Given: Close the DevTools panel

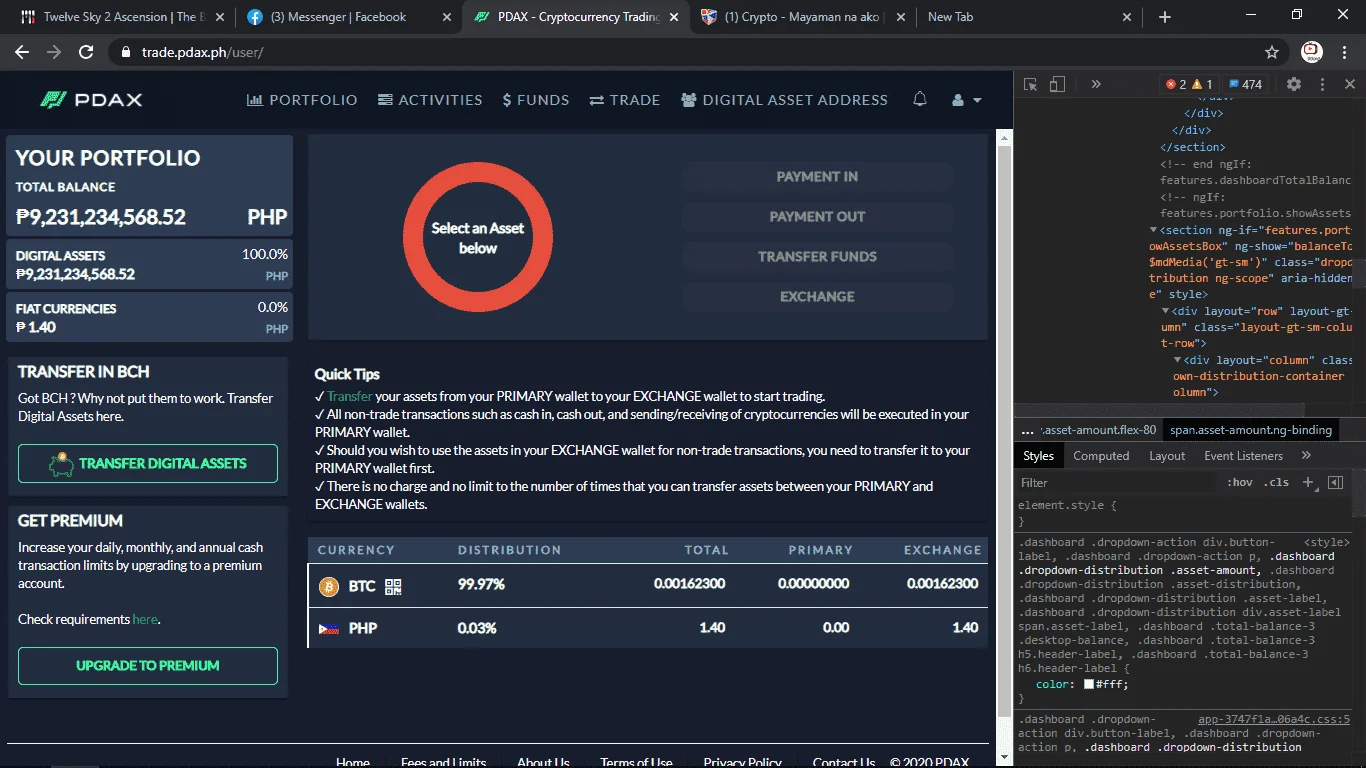Looking at the screenshot, I should (1349, 85).
